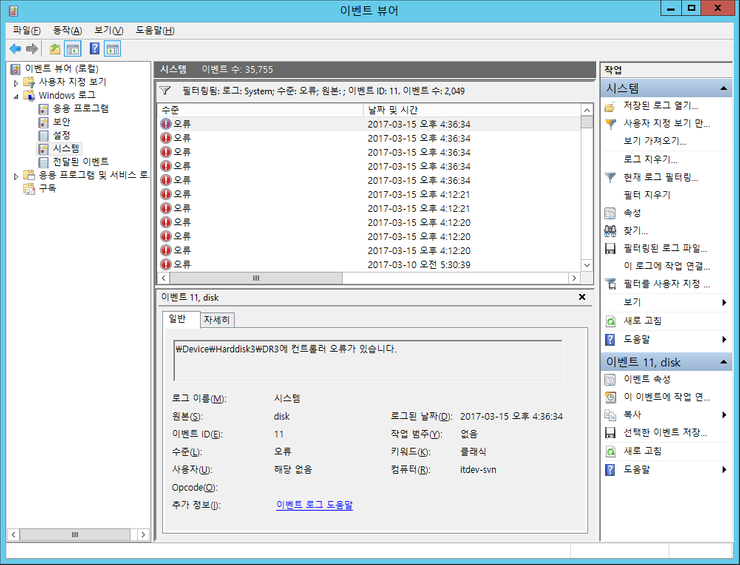Click event list horizontal scroll right arrow
740x565 pixels.
[x=574, y=278]
